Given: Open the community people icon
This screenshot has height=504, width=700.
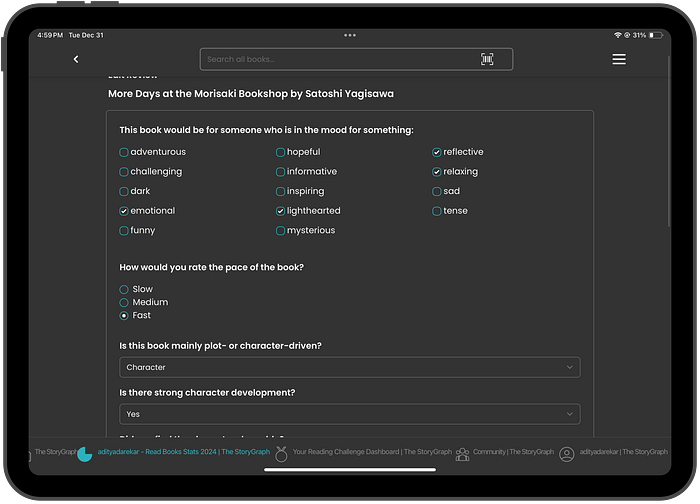Looking at the screenshot, I should pos(462,454).
